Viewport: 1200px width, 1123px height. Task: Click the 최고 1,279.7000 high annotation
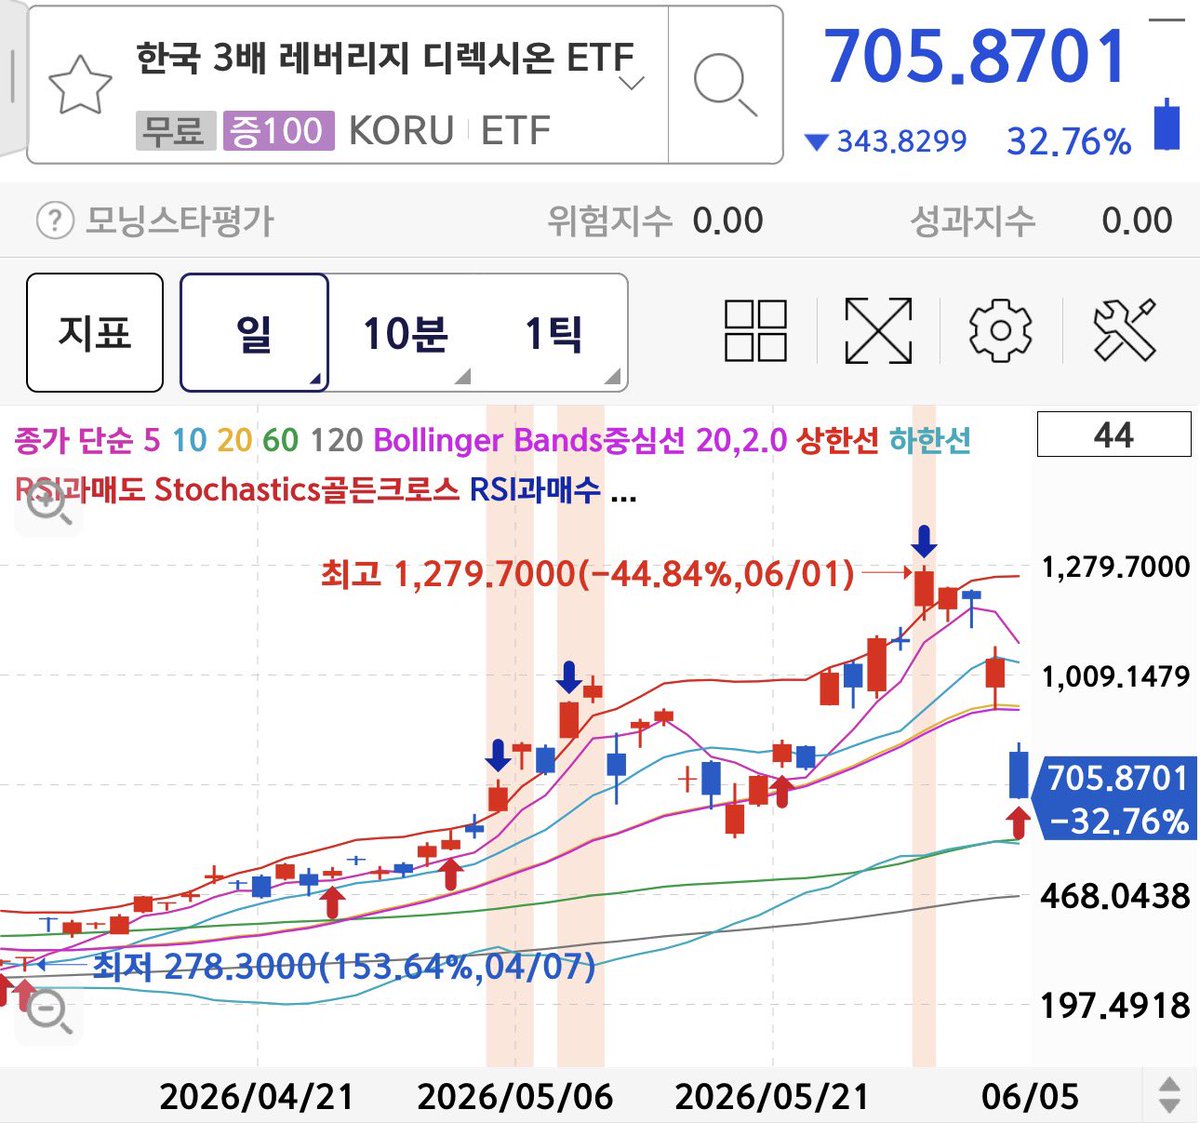pyautogui.click(x=588, y=574)
